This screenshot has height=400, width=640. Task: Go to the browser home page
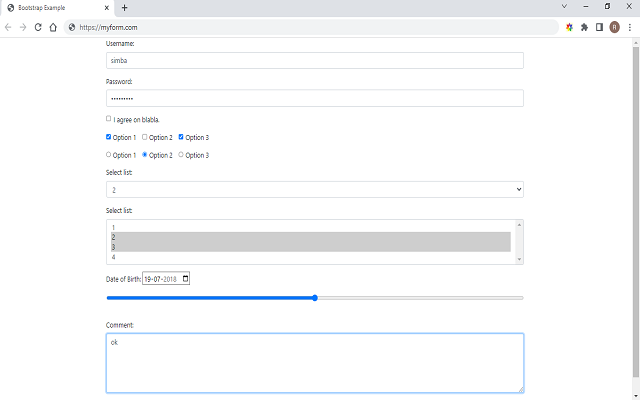54,27
